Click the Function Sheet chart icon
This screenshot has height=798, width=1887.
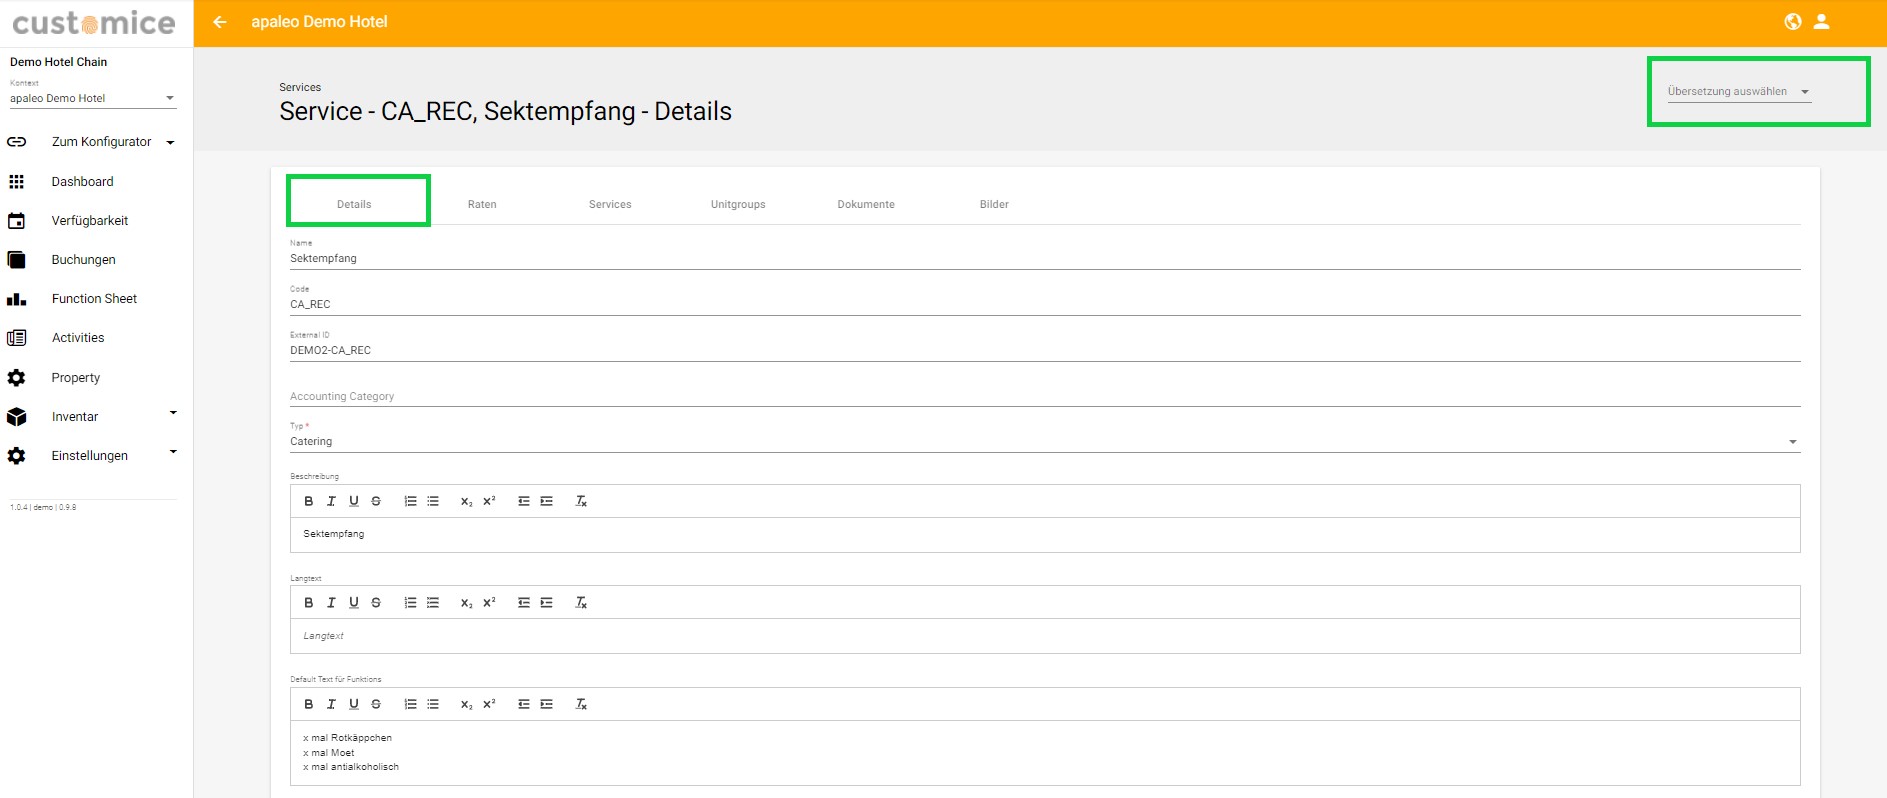16,298
